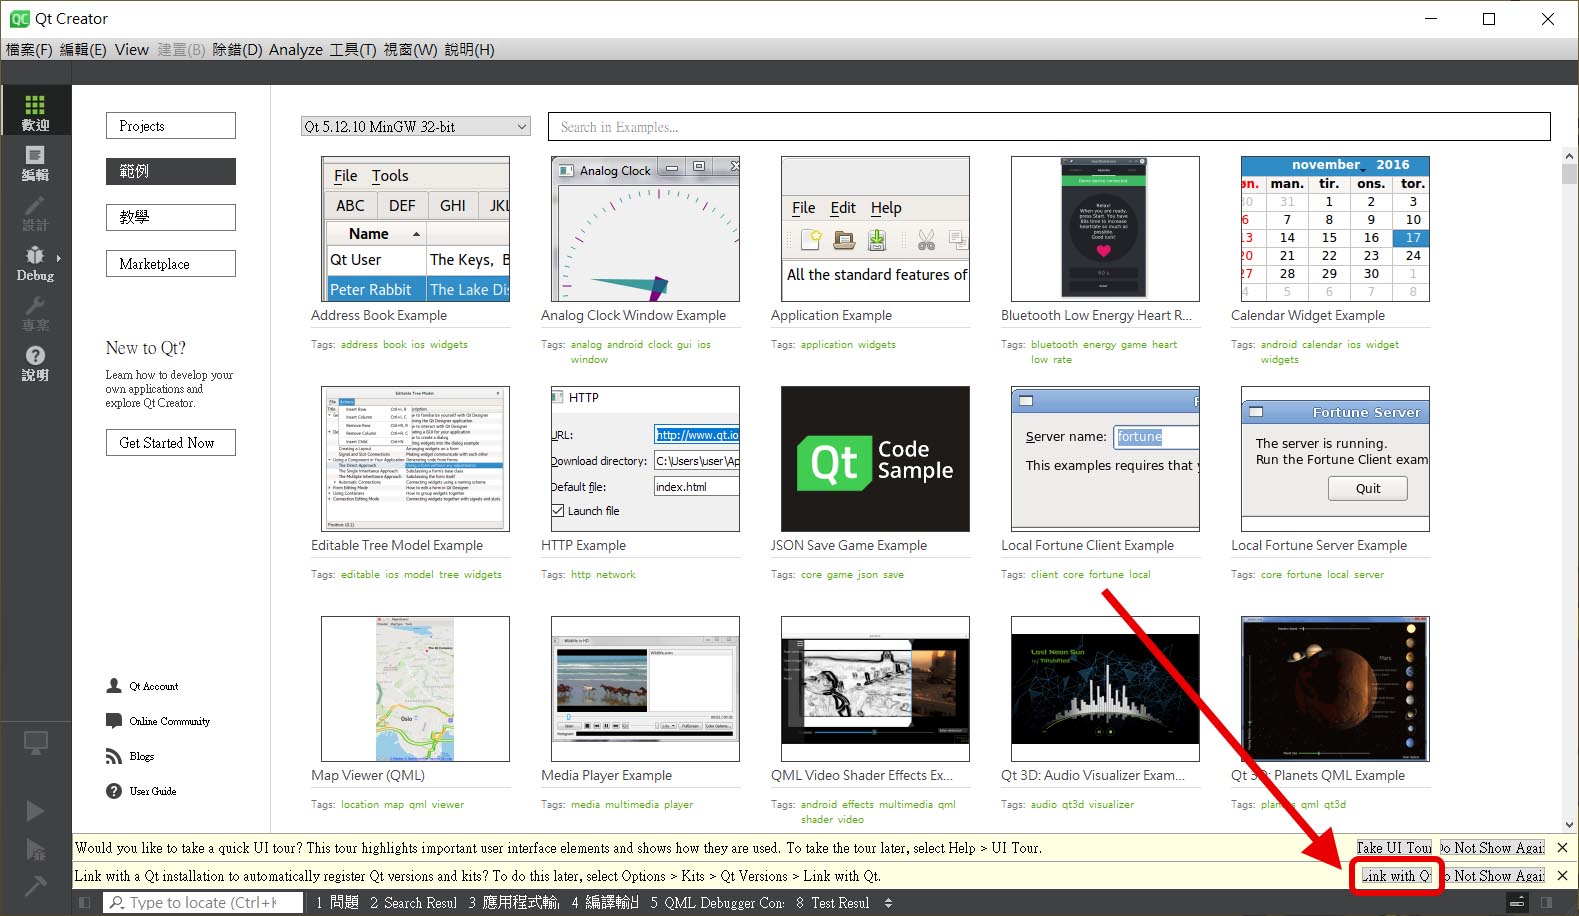This screenshot has height=916, width=1579.
Task: Click the Projects button
Action: pos(171,126)
